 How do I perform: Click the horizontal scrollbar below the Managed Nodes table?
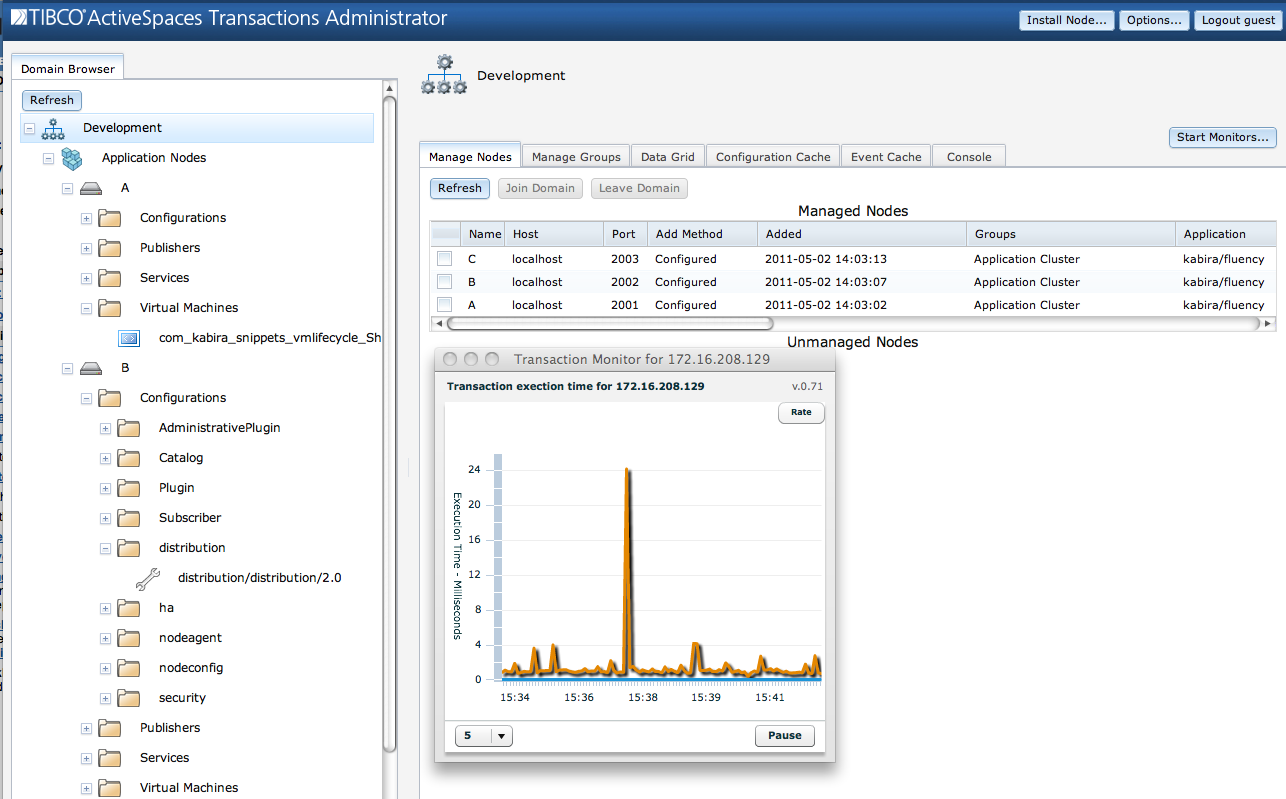pyautogui.click(x=600, y=323)
